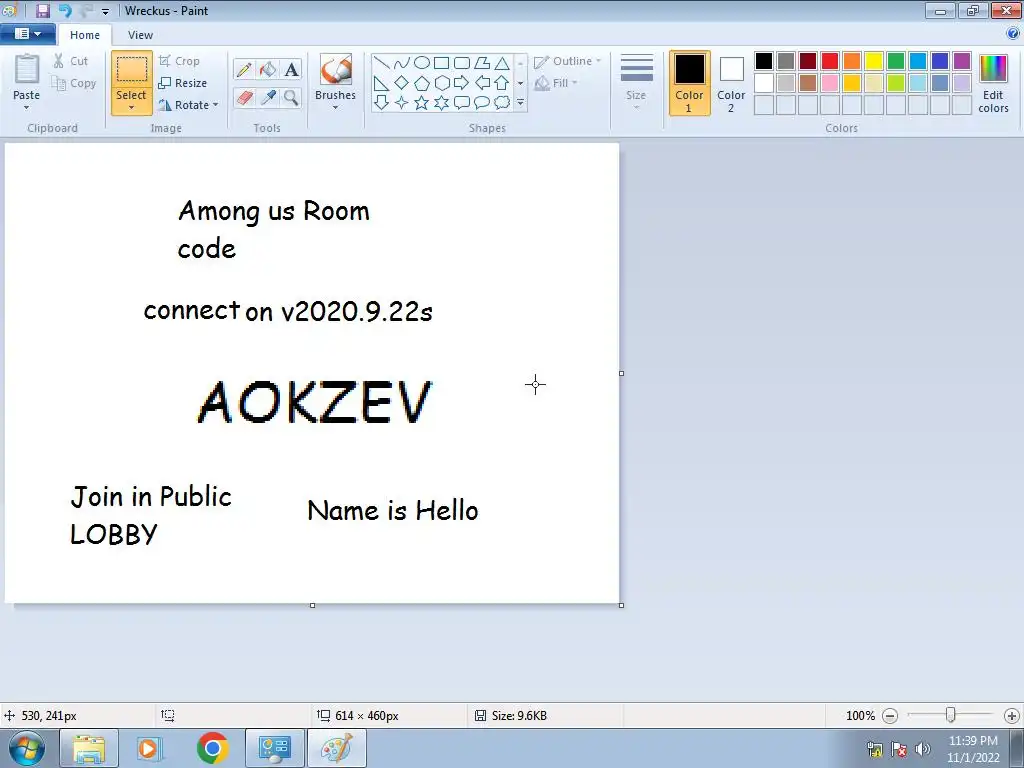Pick the Five-point star shape
Image resolution: width=1024 pixels, height=768 pixels.
(422, 103)
